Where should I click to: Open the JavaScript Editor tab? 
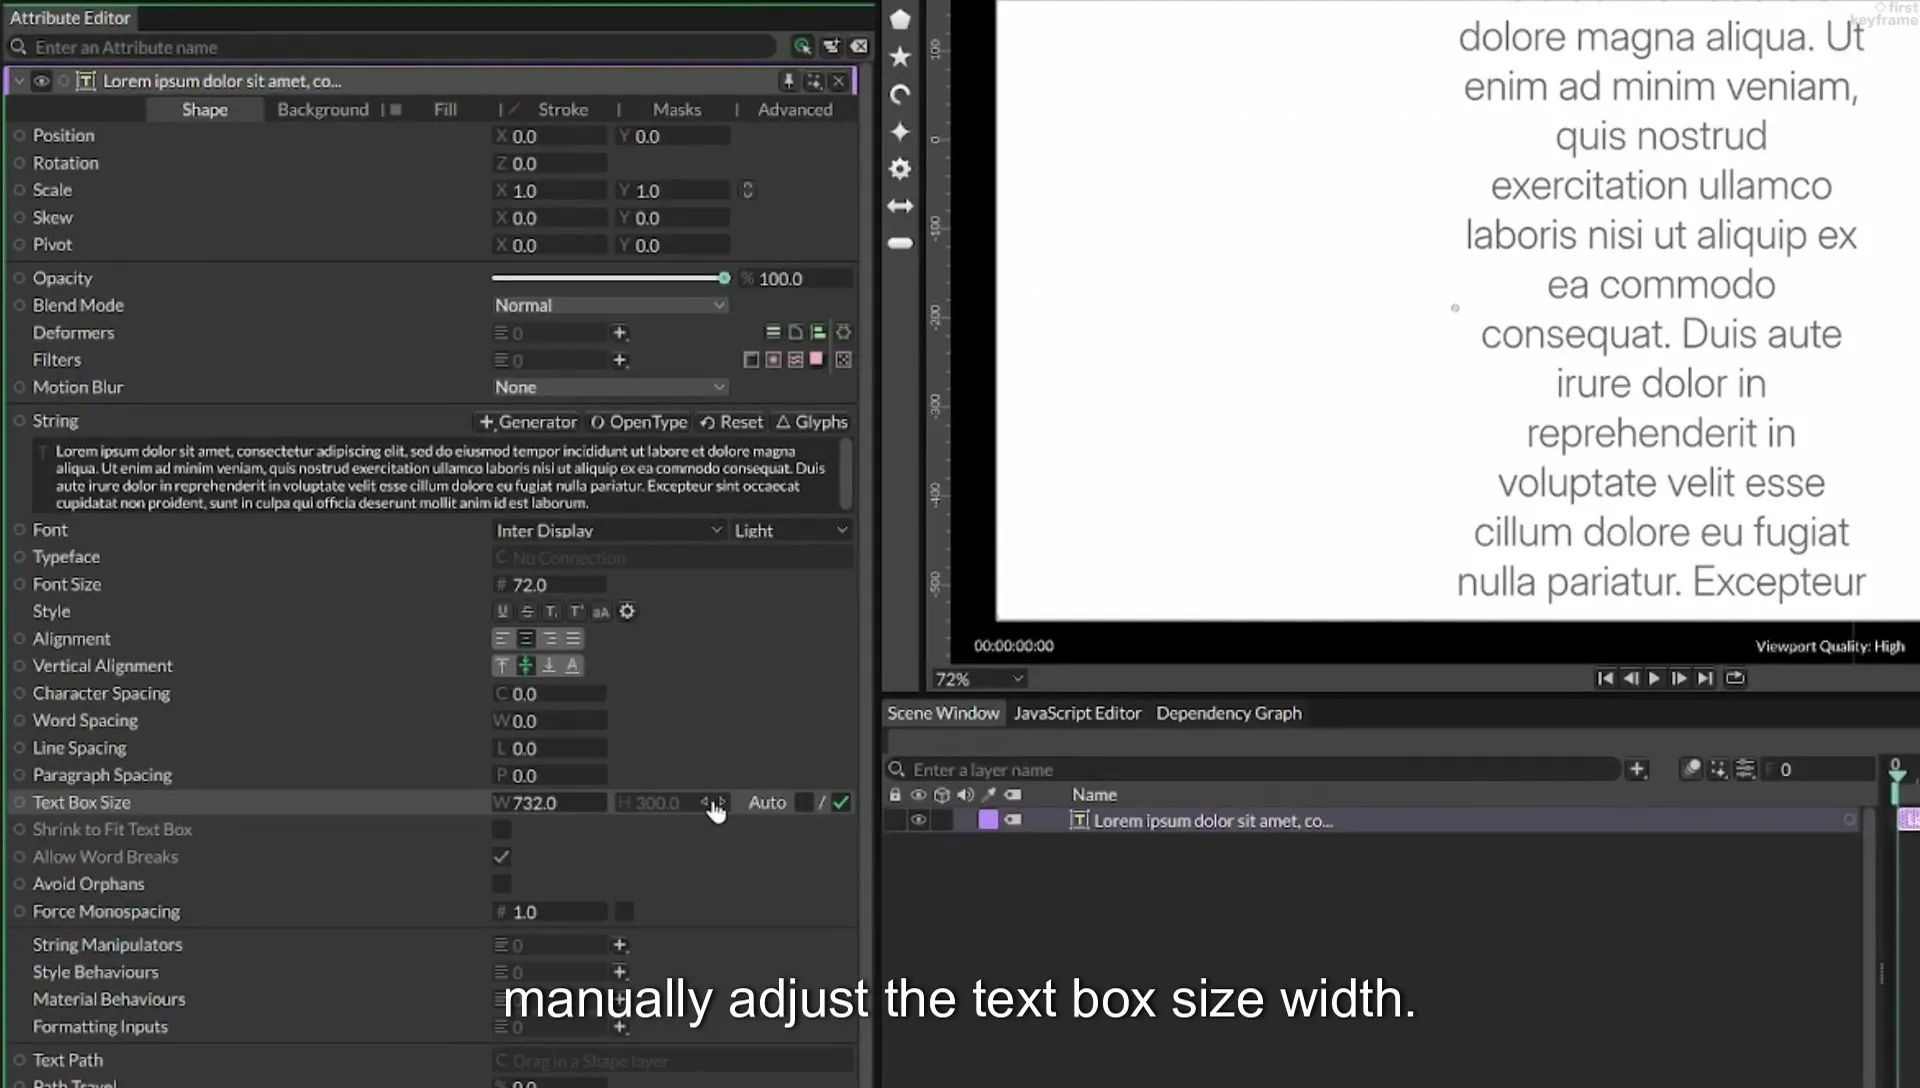coord(1077,713)
